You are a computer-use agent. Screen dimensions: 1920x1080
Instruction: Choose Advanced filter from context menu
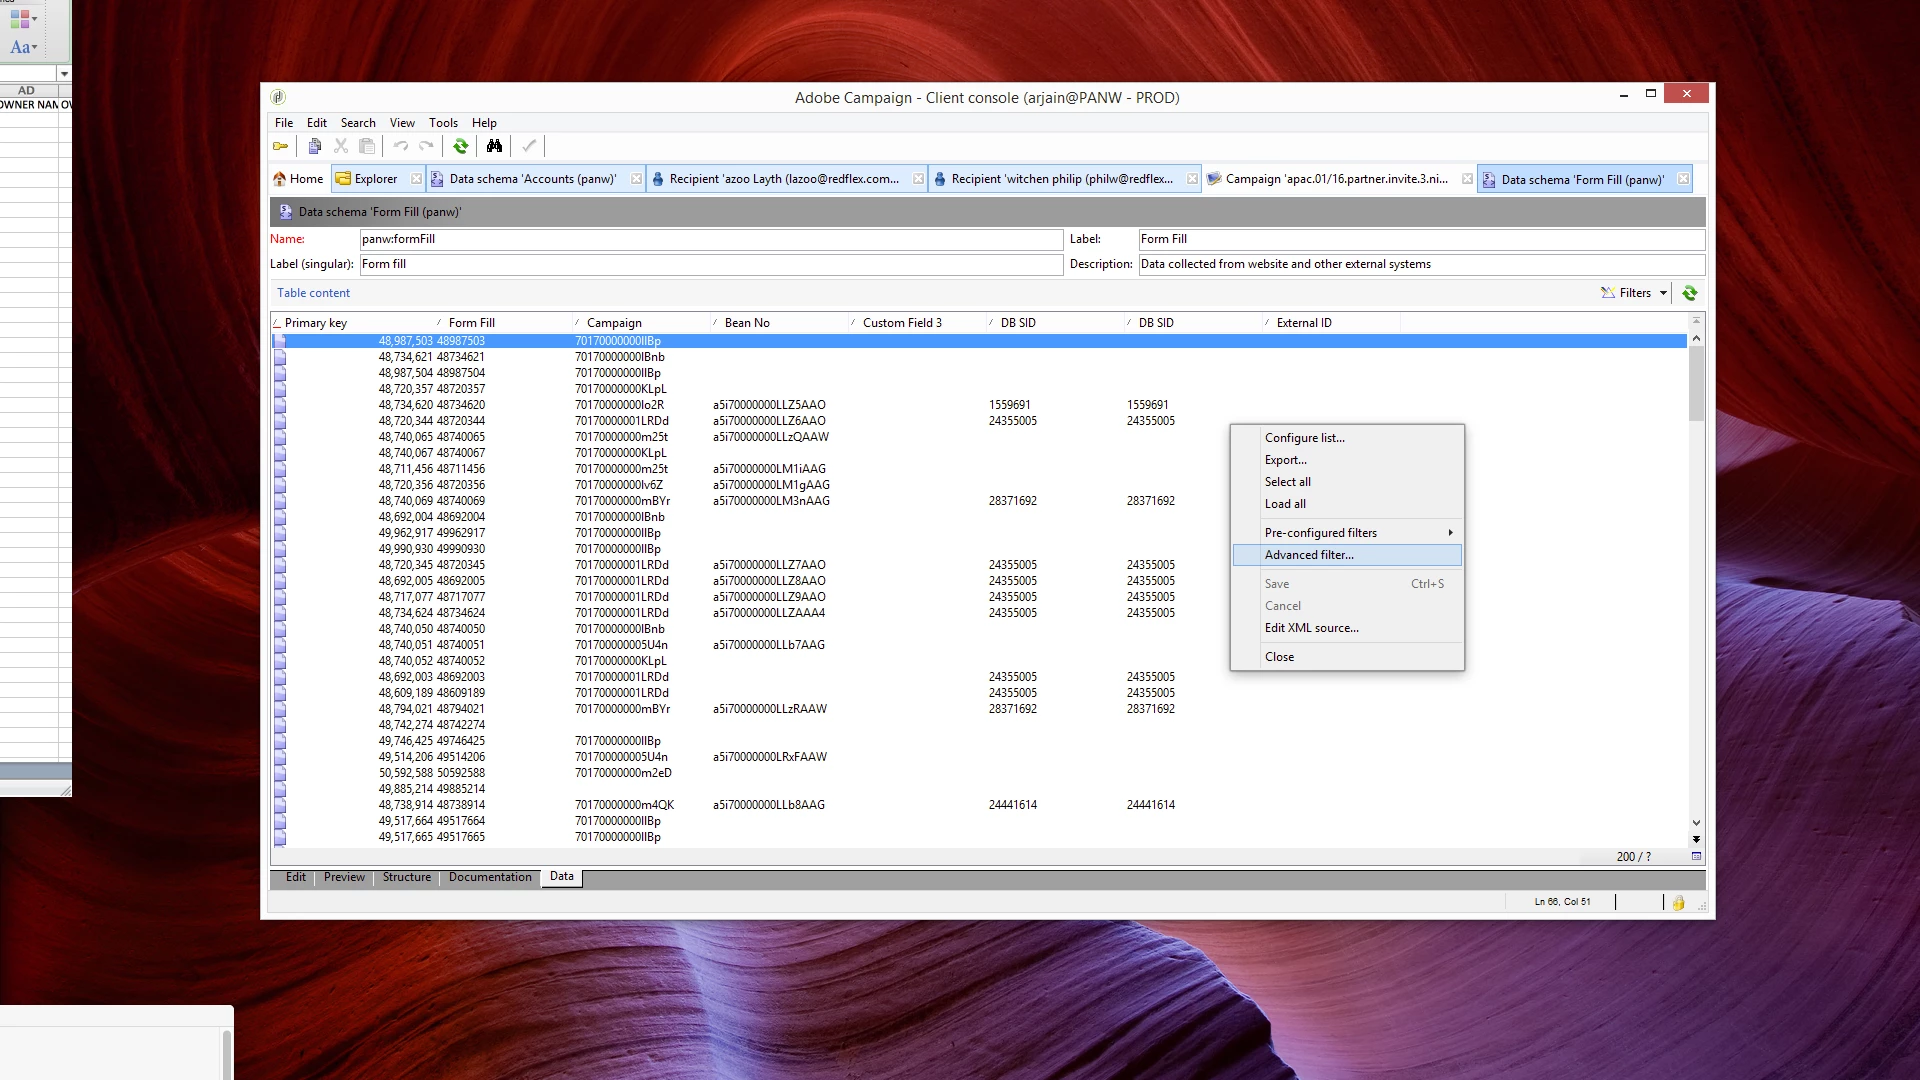pos(1309,555)
